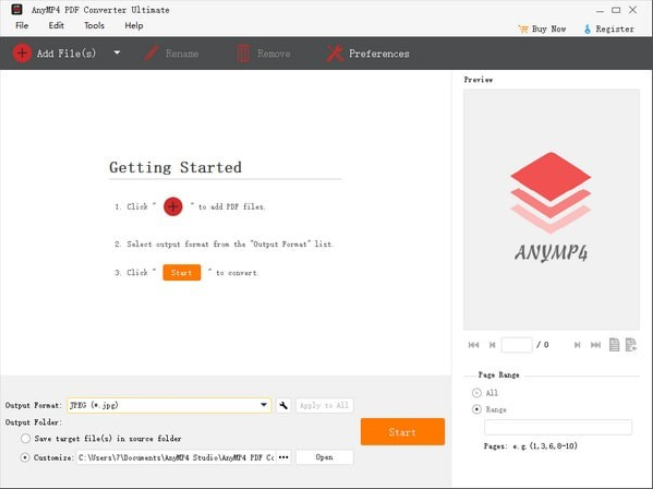Screen dimensions: 655x489
Task: Select the Range page range option
Action: pos(477,409)
